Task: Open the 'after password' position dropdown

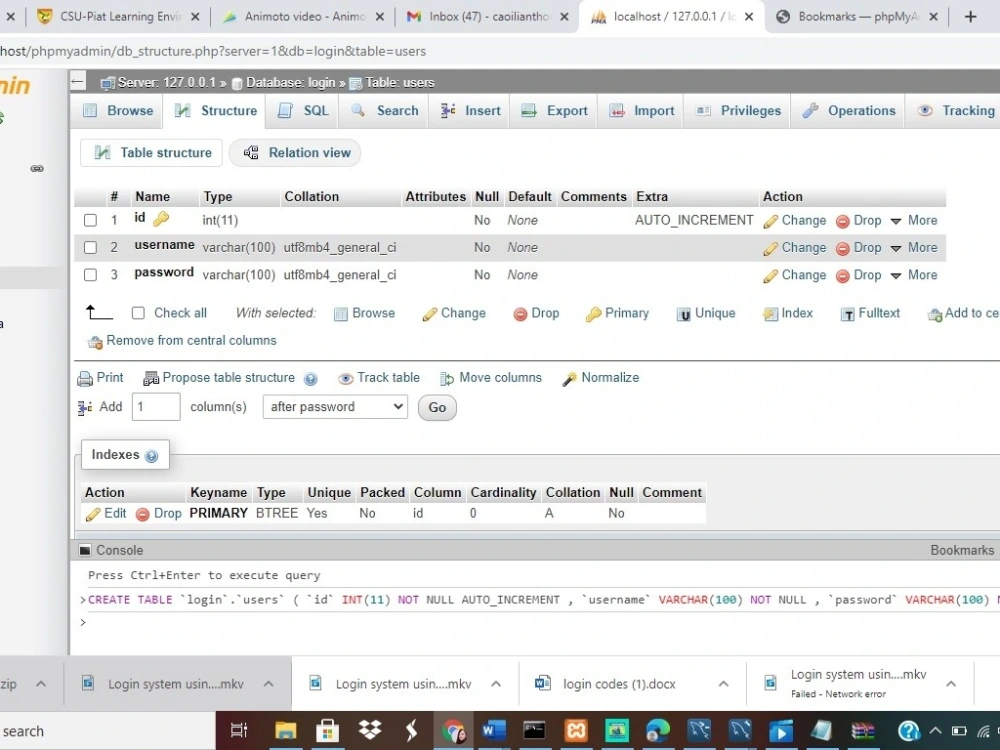Action: point(335,407)
